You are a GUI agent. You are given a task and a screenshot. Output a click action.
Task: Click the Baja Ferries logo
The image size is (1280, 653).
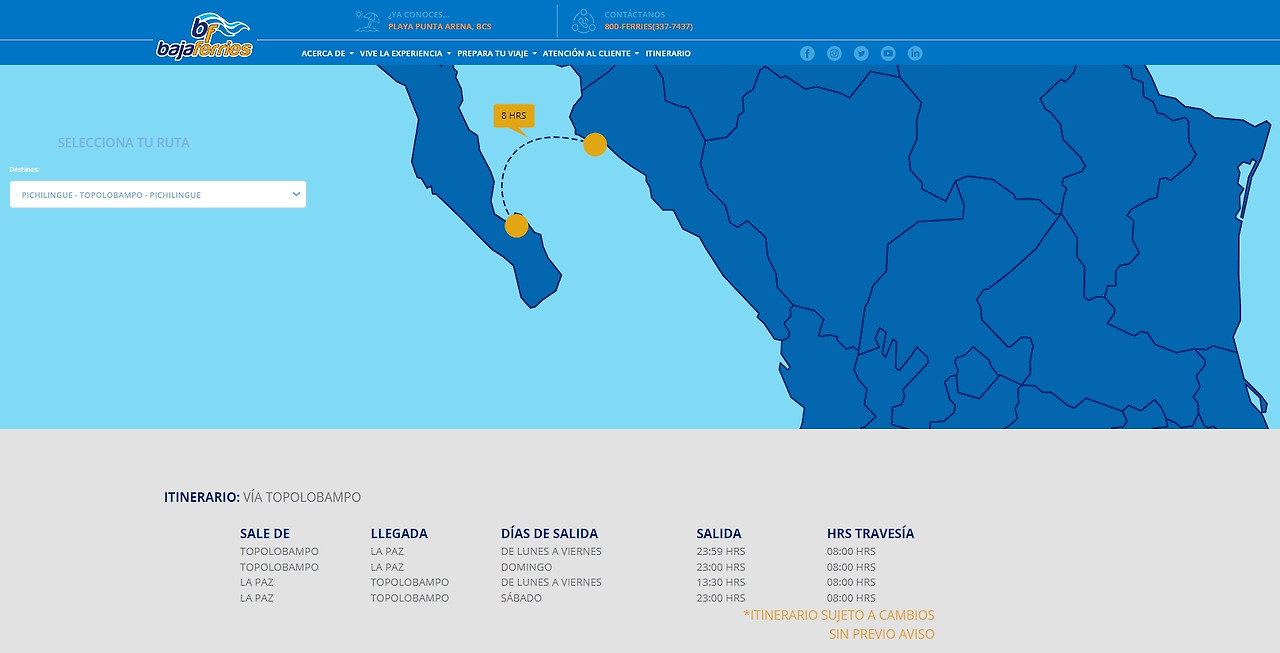[205, 37]
